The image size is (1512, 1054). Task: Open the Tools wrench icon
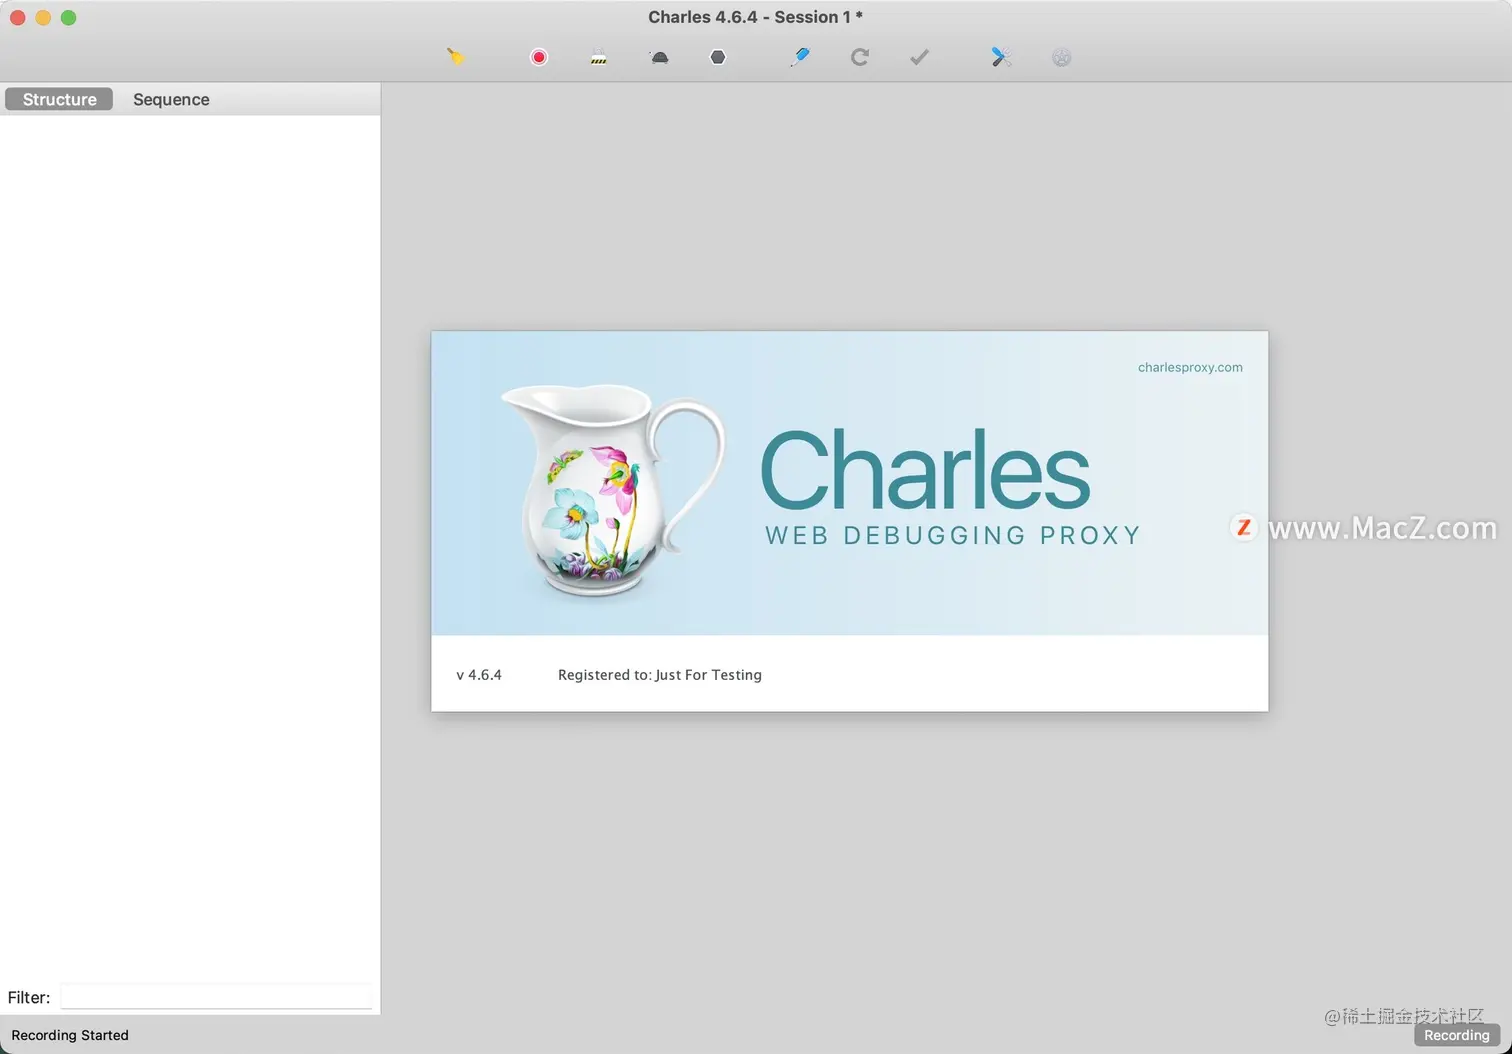point(1001,57)
